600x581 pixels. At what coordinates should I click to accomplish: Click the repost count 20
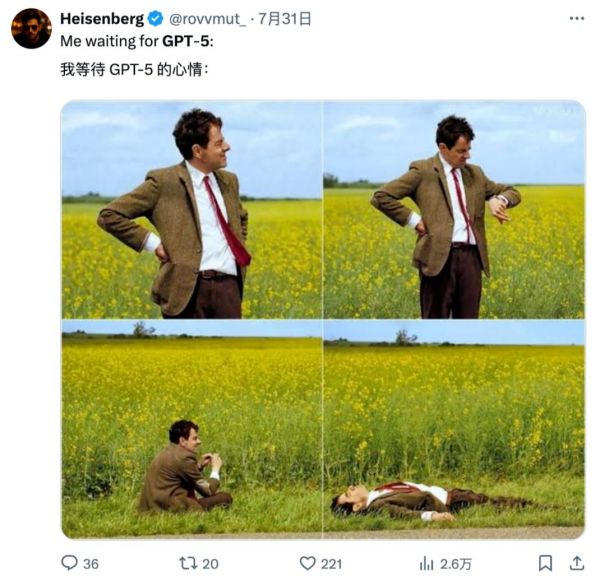[x=210, y=564]
